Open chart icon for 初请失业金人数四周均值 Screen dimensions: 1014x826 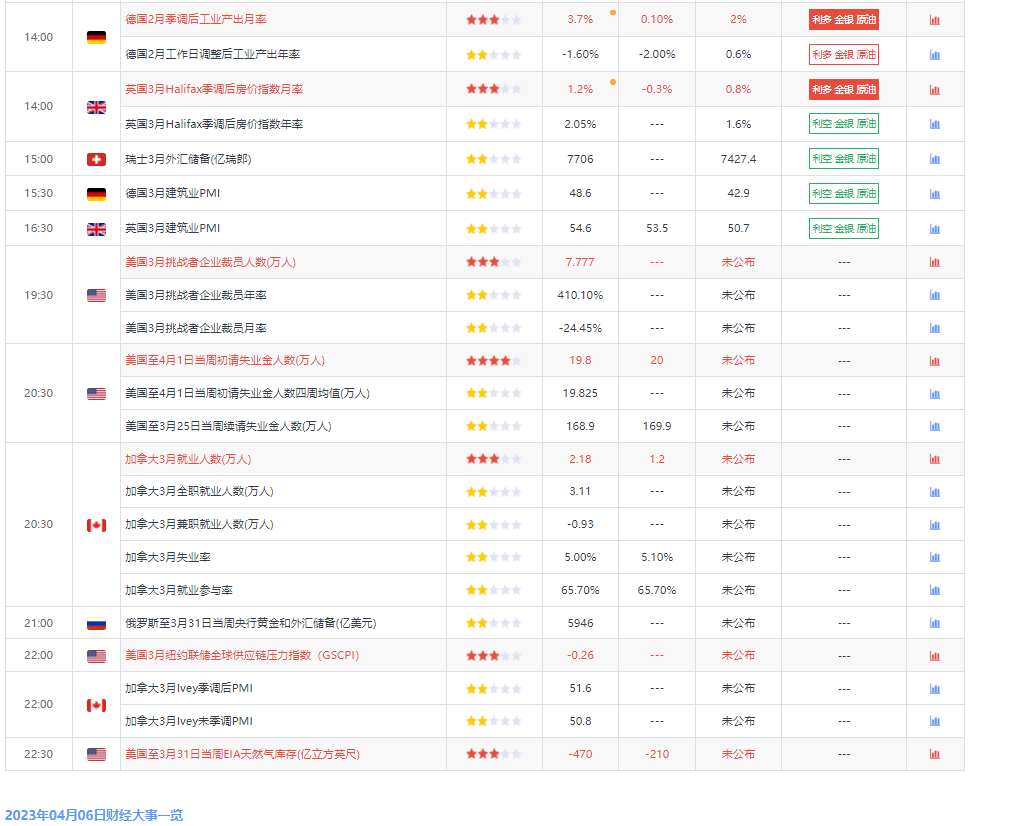(934, 394)
